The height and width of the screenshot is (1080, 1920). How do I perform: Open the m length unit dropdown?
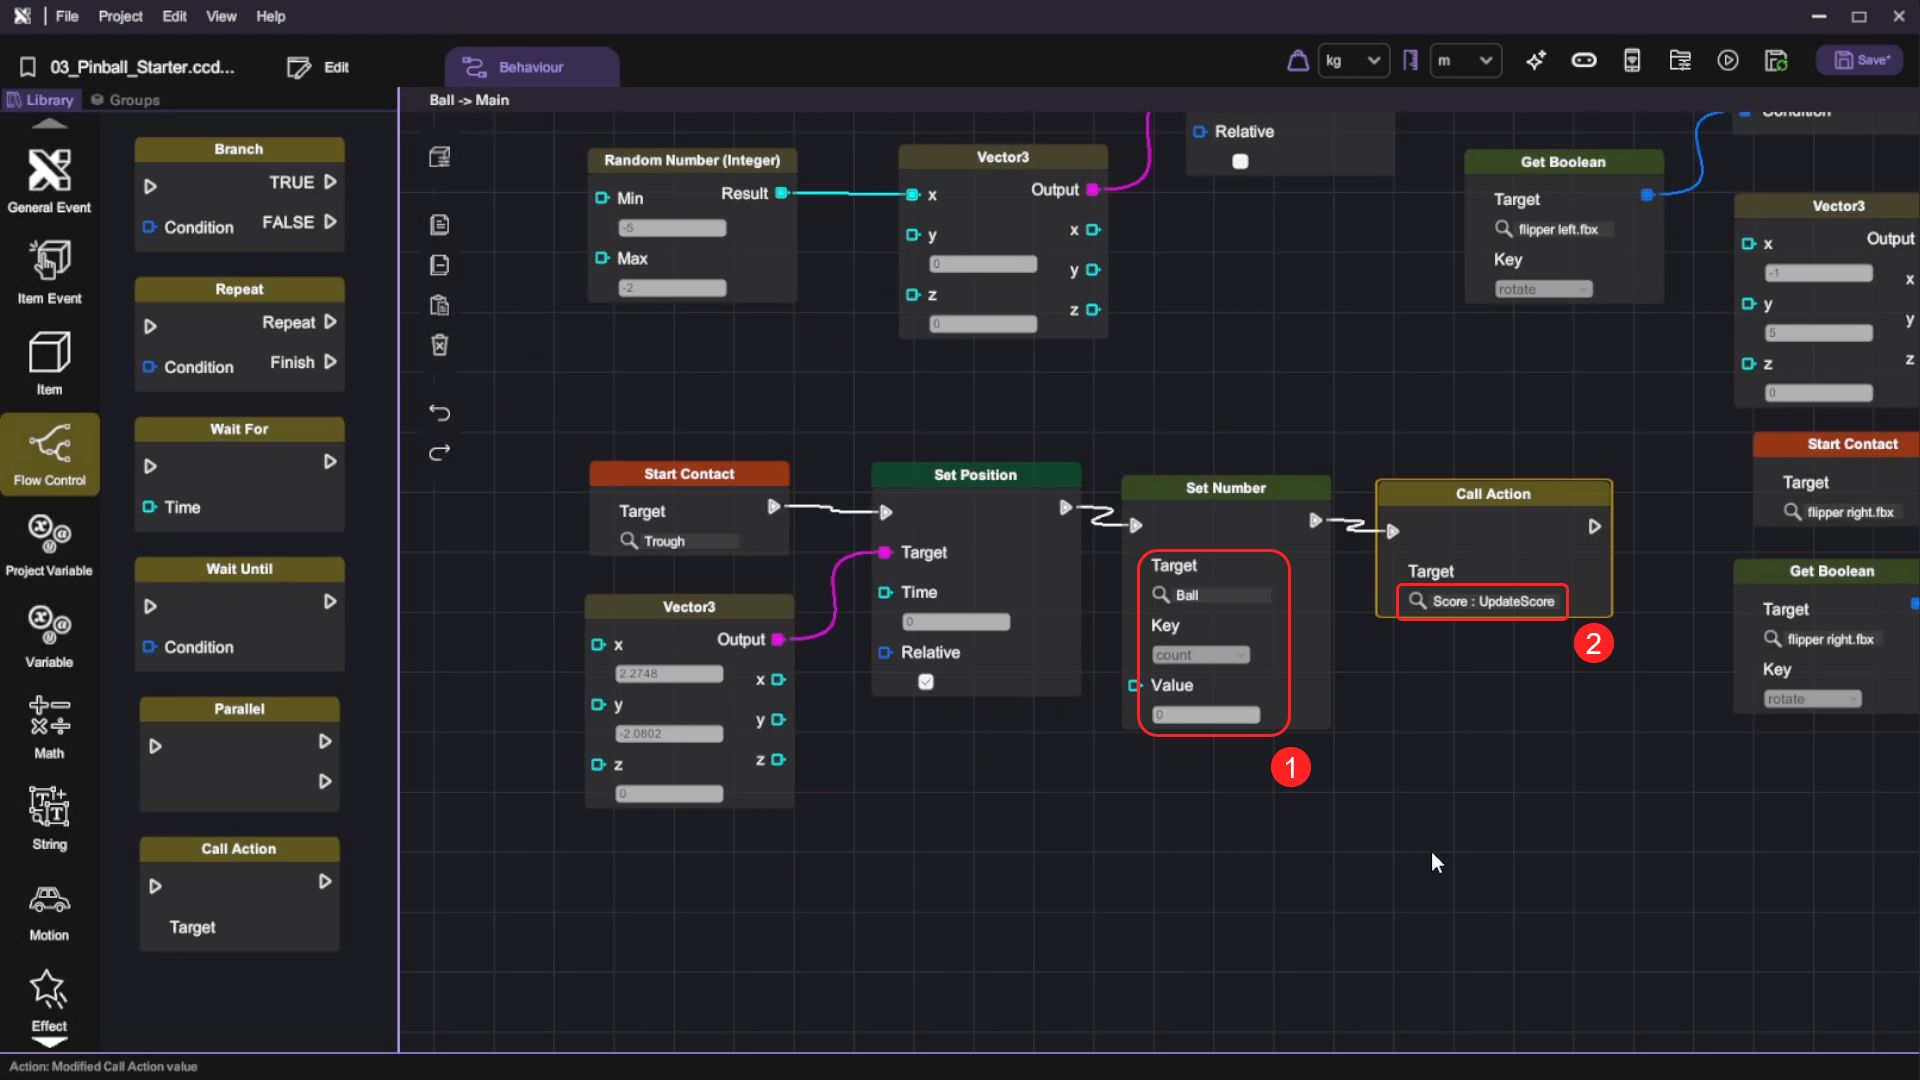1465,61
